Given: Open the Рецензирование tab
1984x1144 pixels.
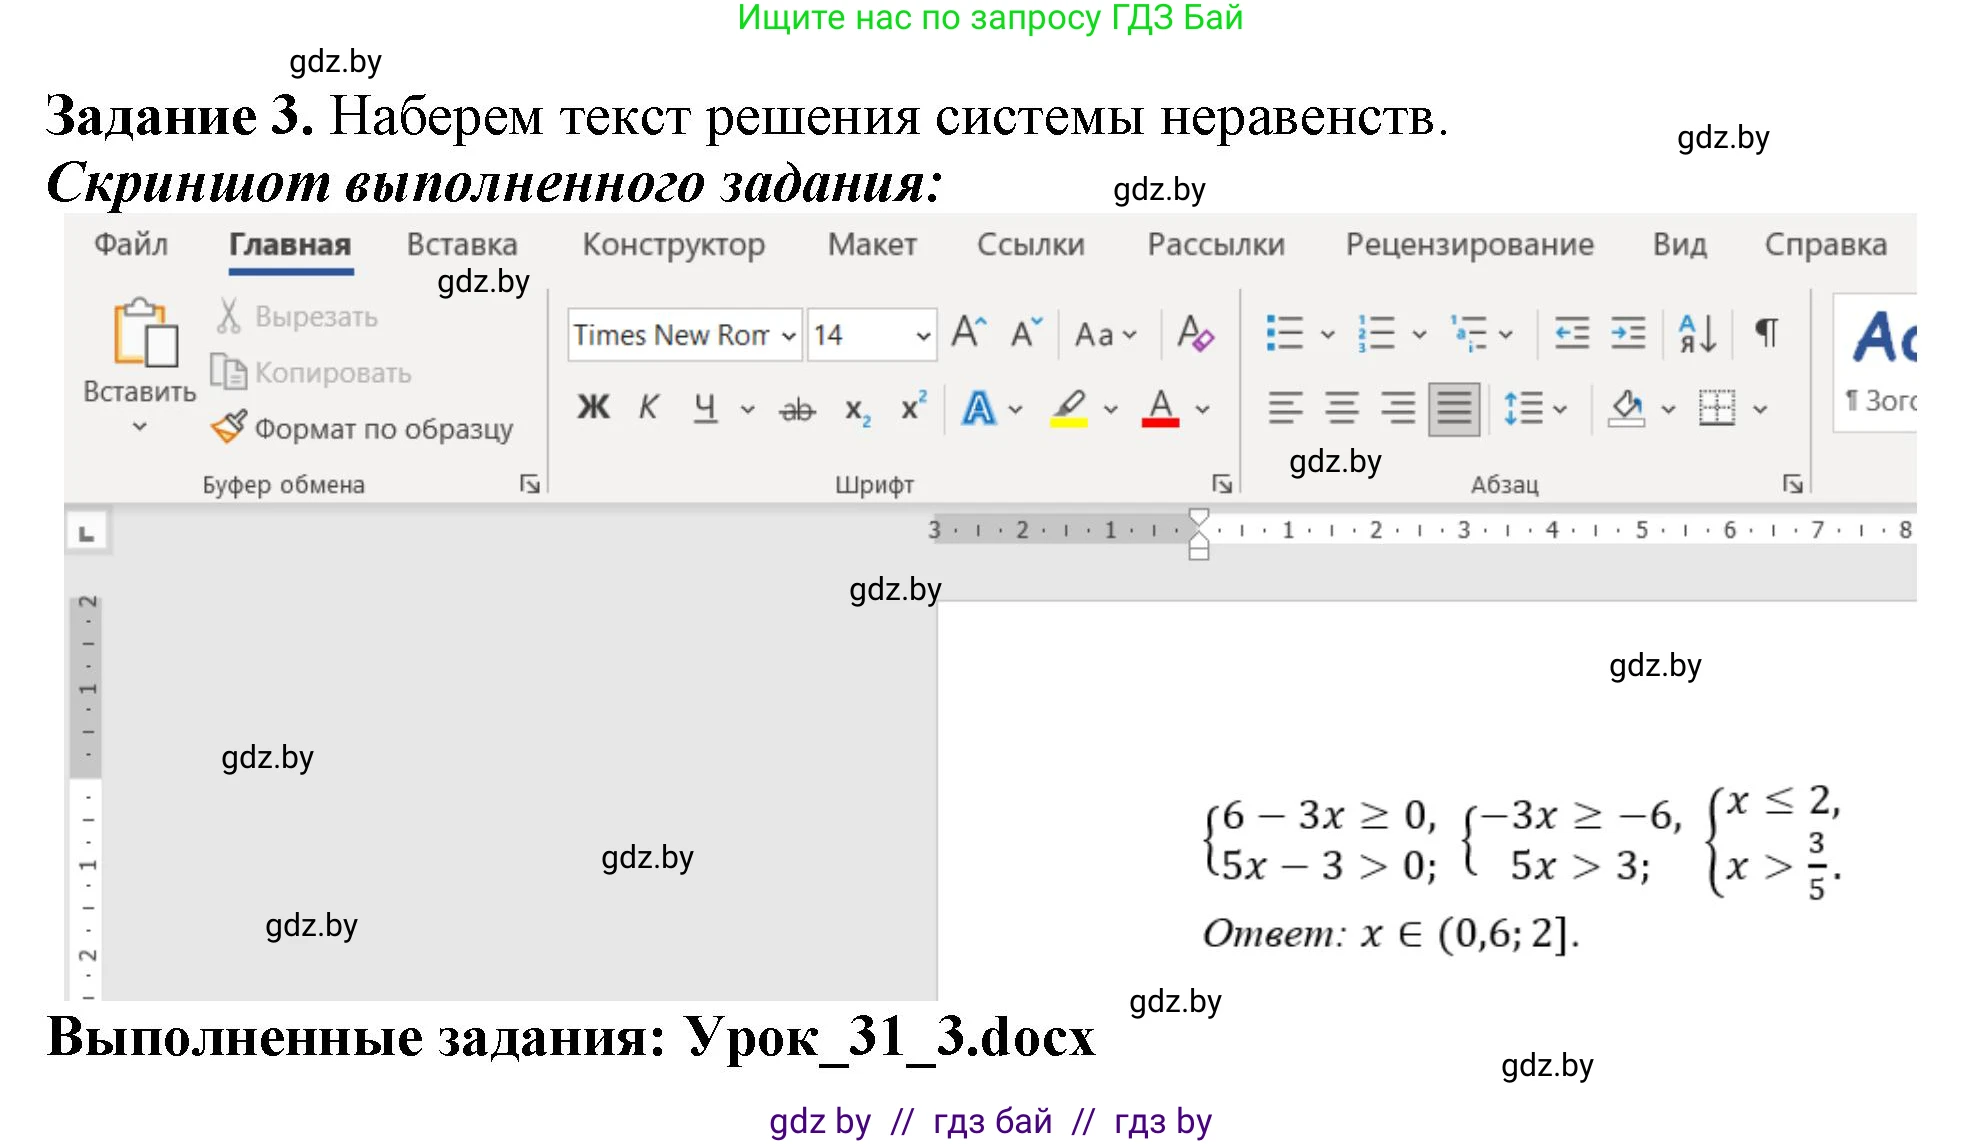Looking at the screenshot, I should (x=1470, y=243).
